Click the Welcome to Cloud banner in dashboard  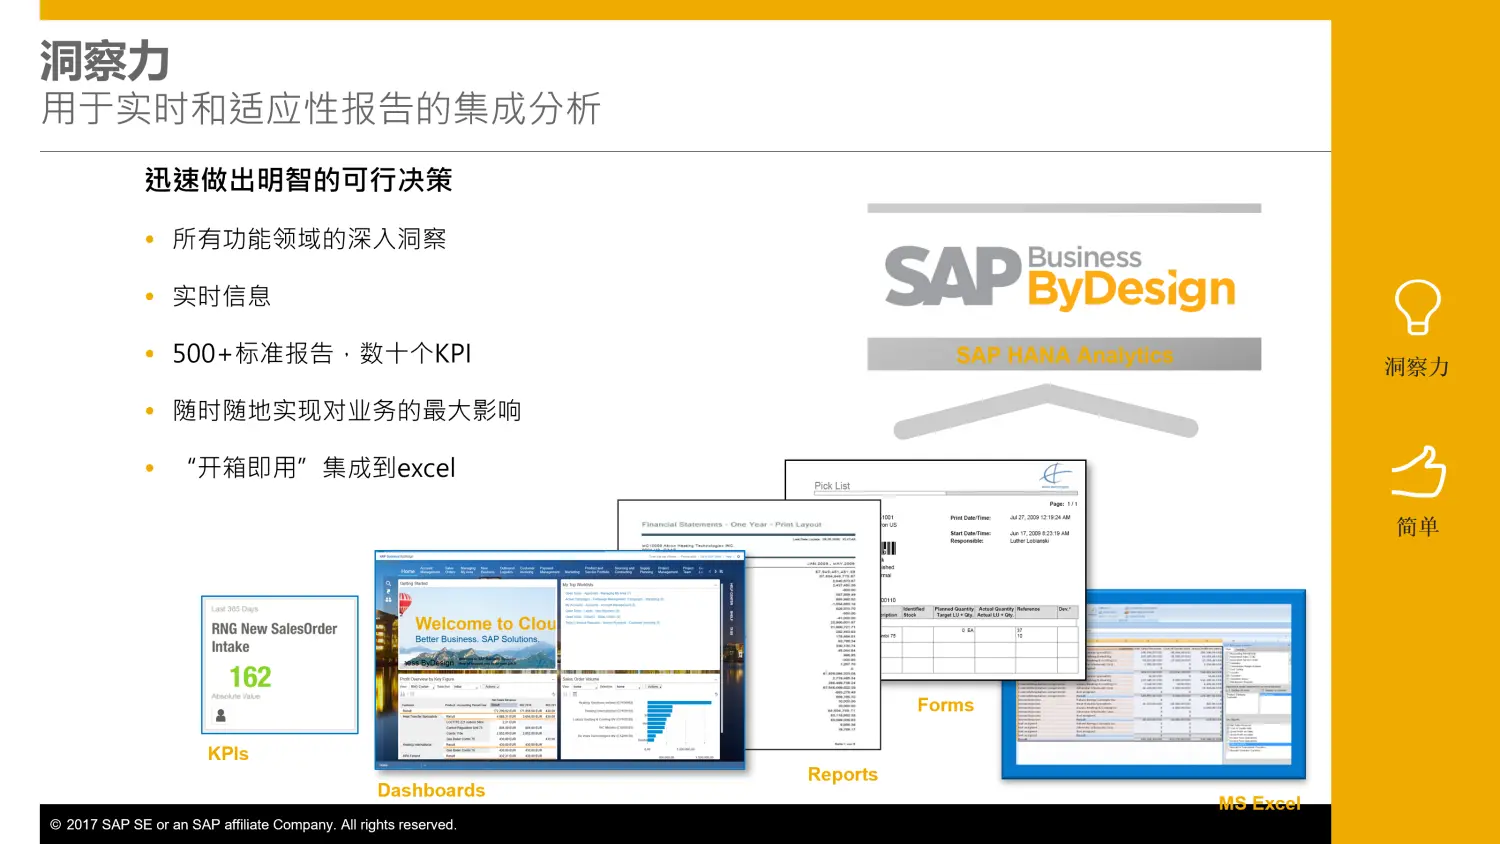click(478, 629)
